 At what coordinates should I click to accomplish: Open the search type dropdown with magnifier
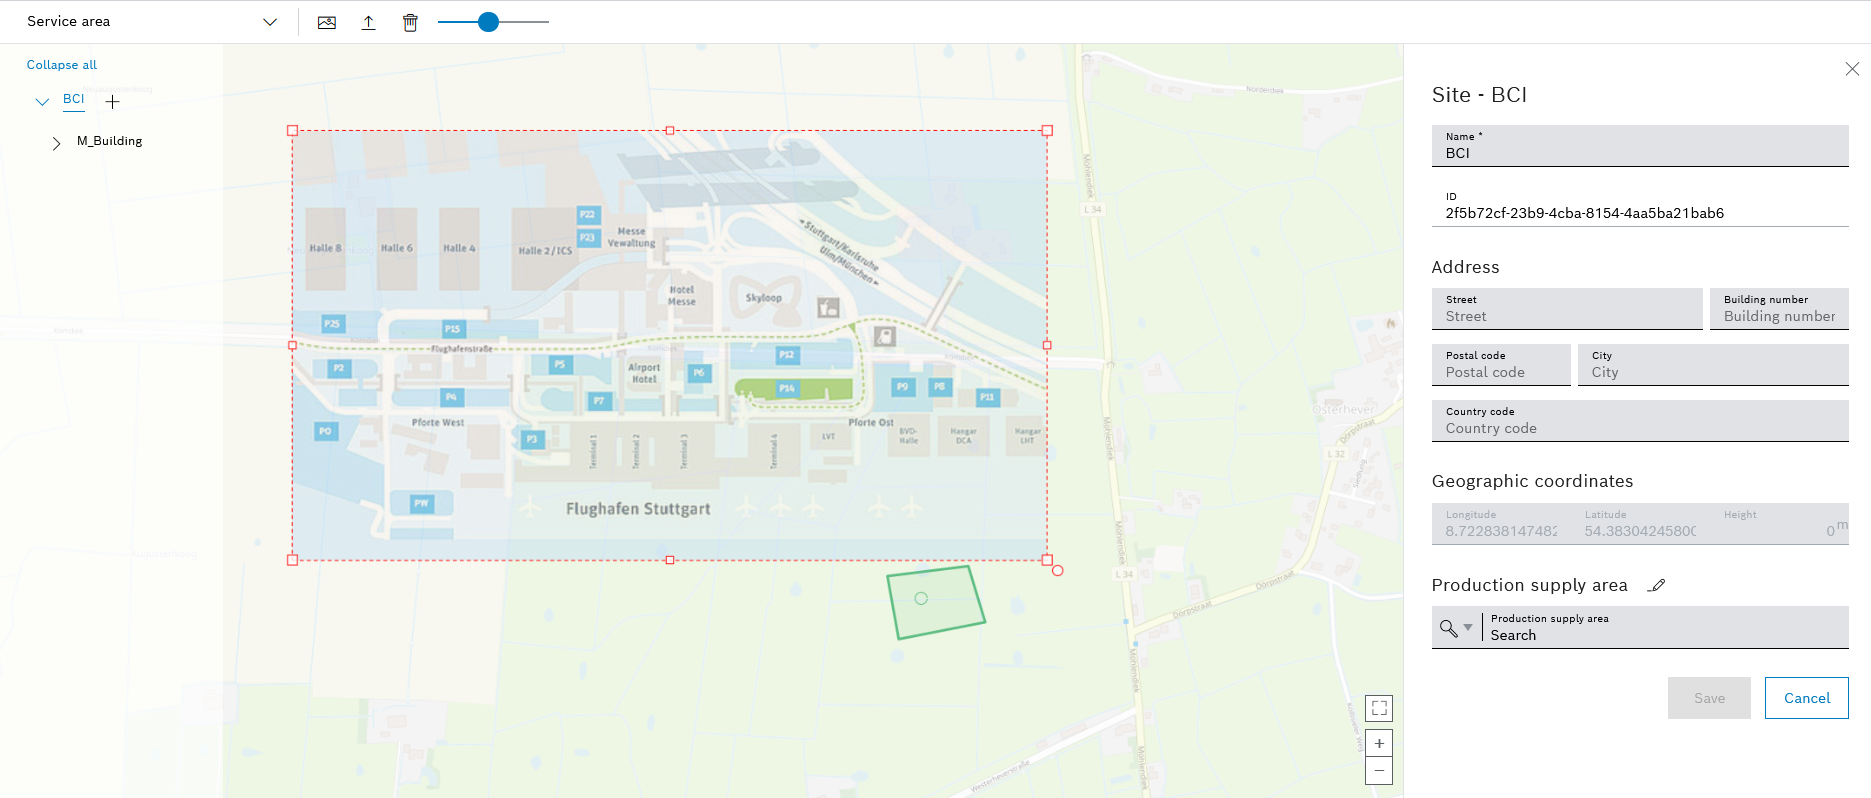pos(1456,628)
